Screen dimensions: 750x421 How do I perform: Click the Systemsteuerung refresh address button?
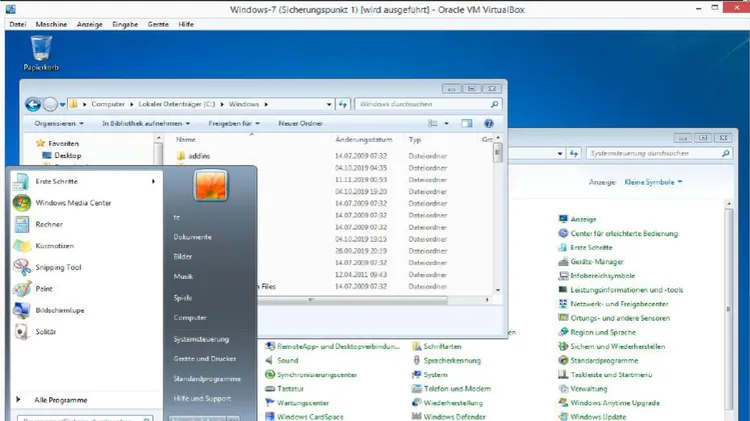[574, 153]
